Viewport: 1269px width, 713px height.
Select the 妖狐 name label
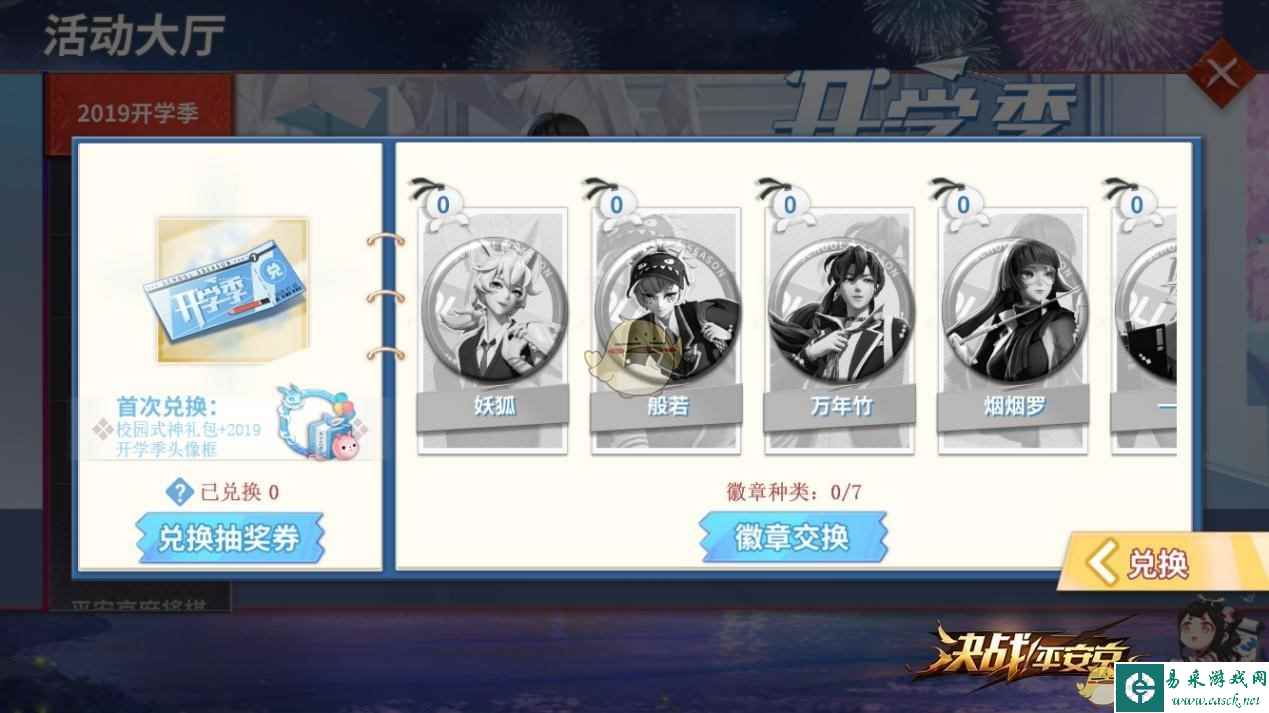495,406
